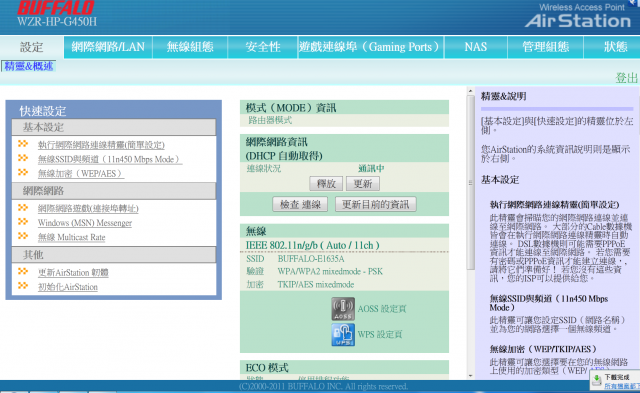The width and height of the screenshot is (640, 393).
Task: Switch to the NAS tab
Action: pos(476,47)
